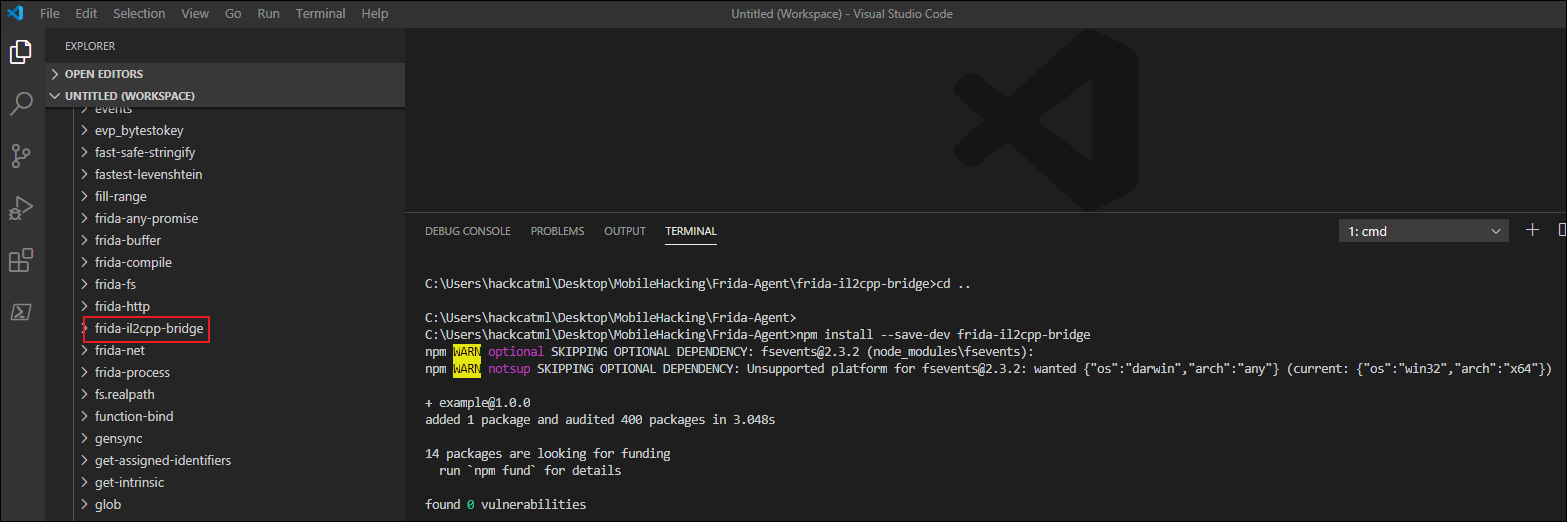This screenshot has width=1567, height=522.
Task: Switch to the Debug Console tab
Action: (468, 231)
